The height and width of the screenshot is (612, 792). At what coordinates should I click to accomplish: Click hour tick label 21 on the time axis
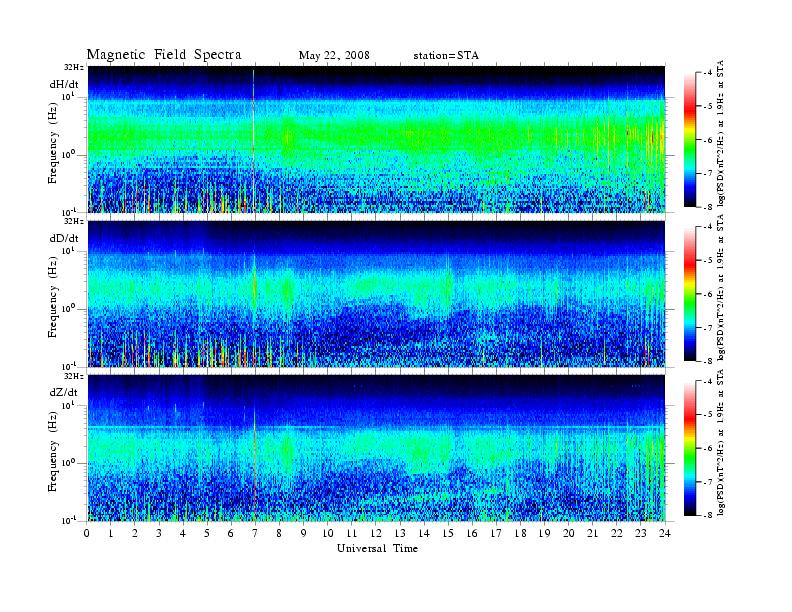pos(592,533)
